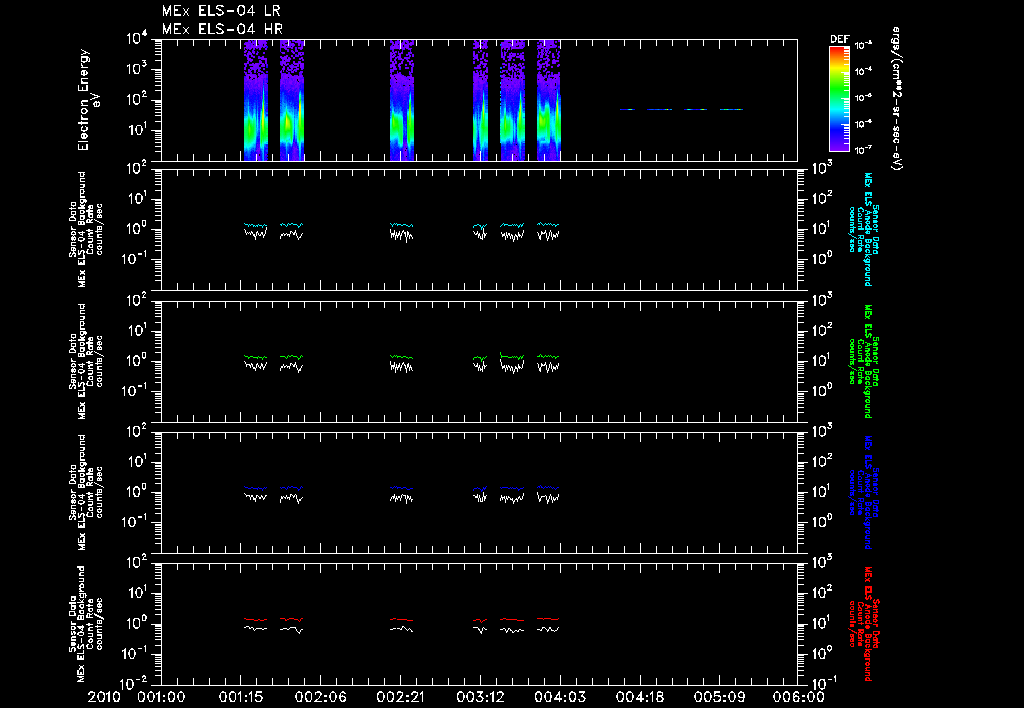Screen dimensions: 1024x708
Task: Click the "001:15" time axis label
Action: click(x=241, y=697)
